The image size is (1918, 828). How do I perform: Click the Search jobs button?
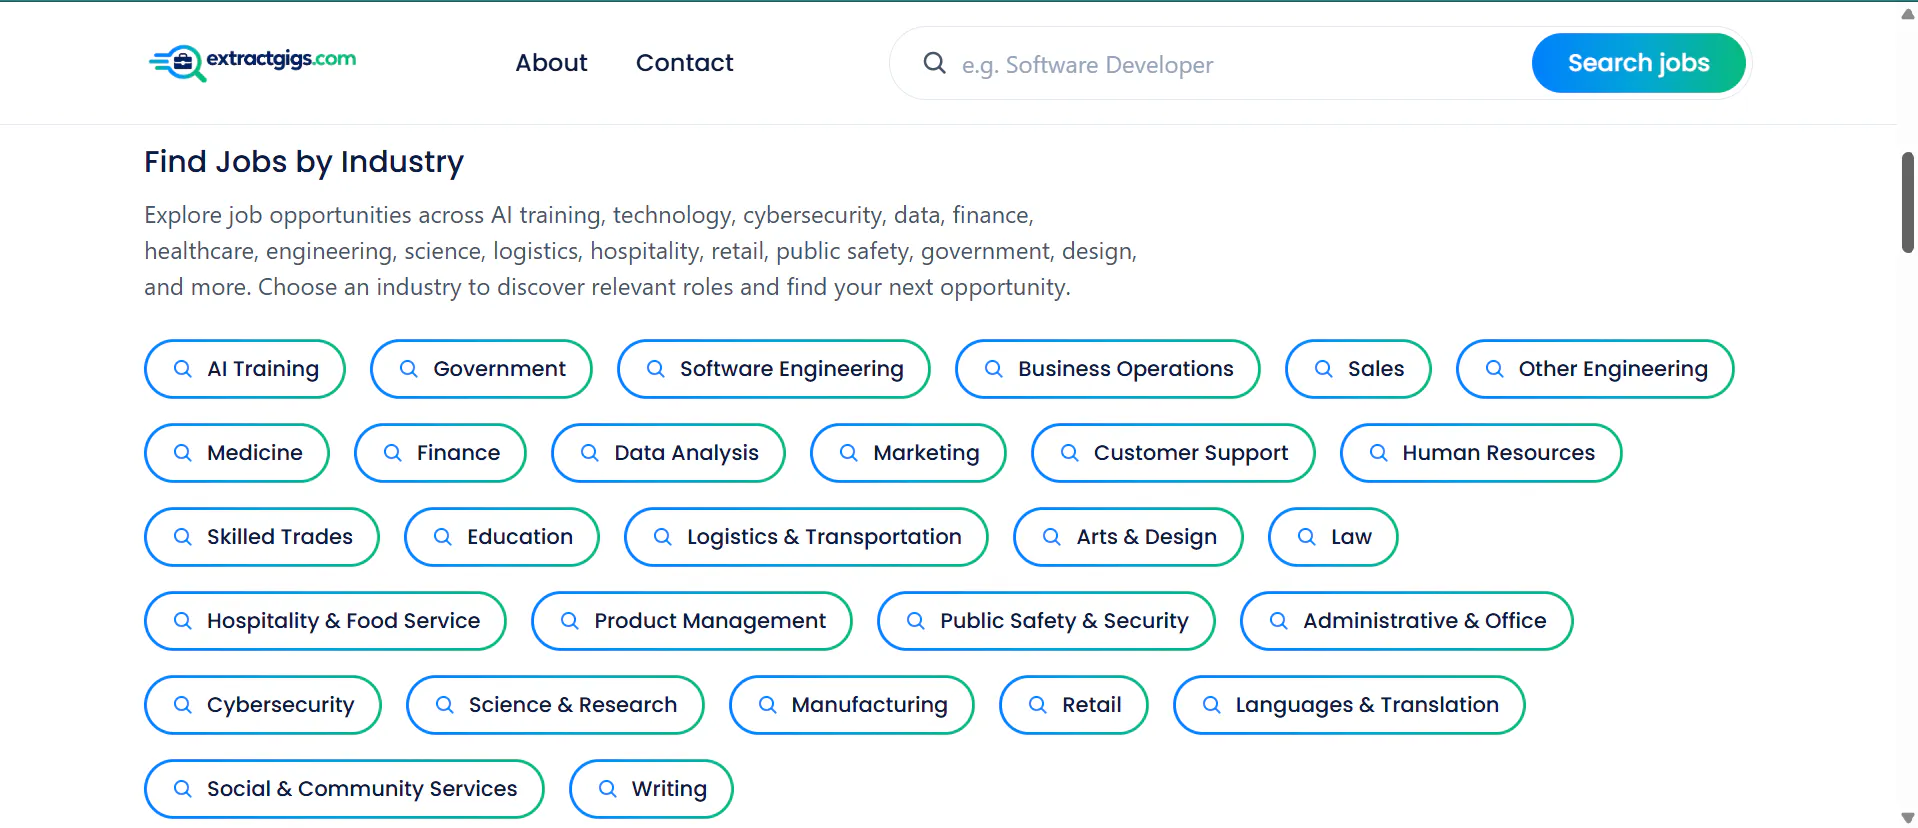tap(1638, 63)
